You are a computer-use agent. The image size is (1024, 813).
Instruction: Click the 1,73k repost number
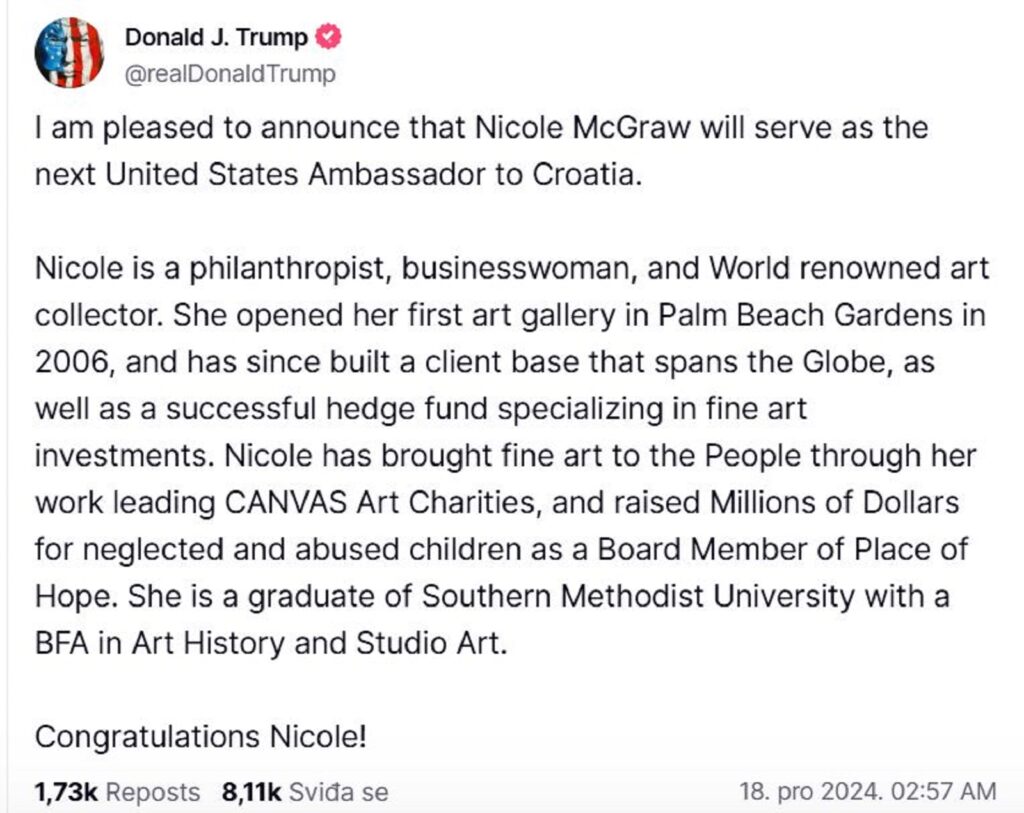pos(66,792)
